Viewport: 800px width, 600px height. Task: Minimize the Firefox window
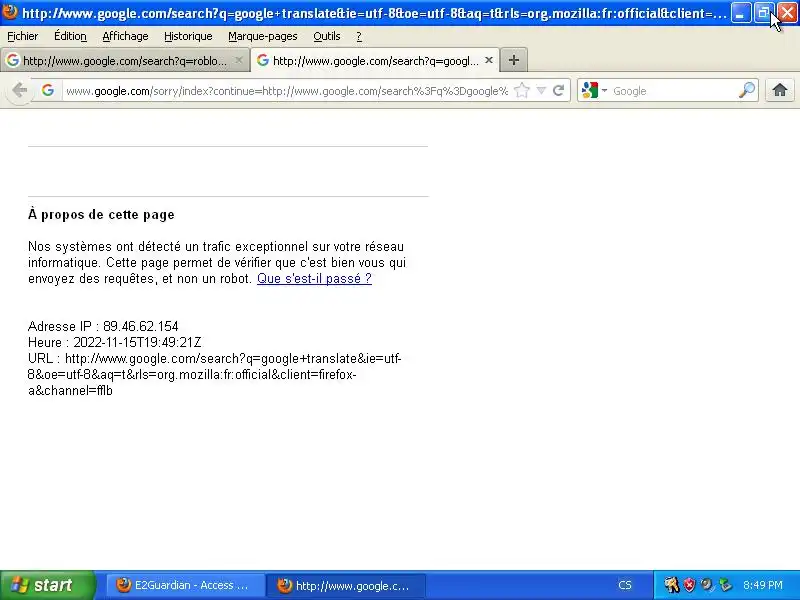[x=741, y=13]
